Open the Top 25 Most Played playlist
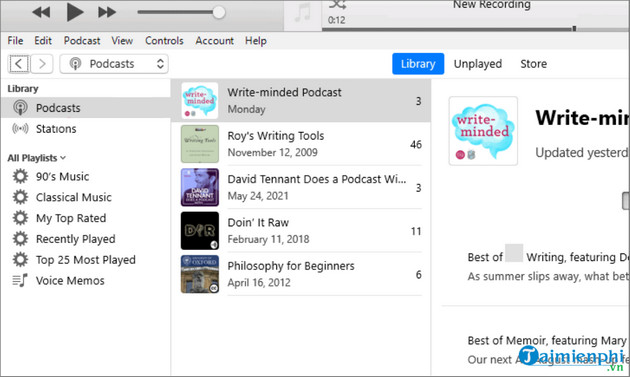The height and width of the screenshot is (377, 630). pos(86,260)
